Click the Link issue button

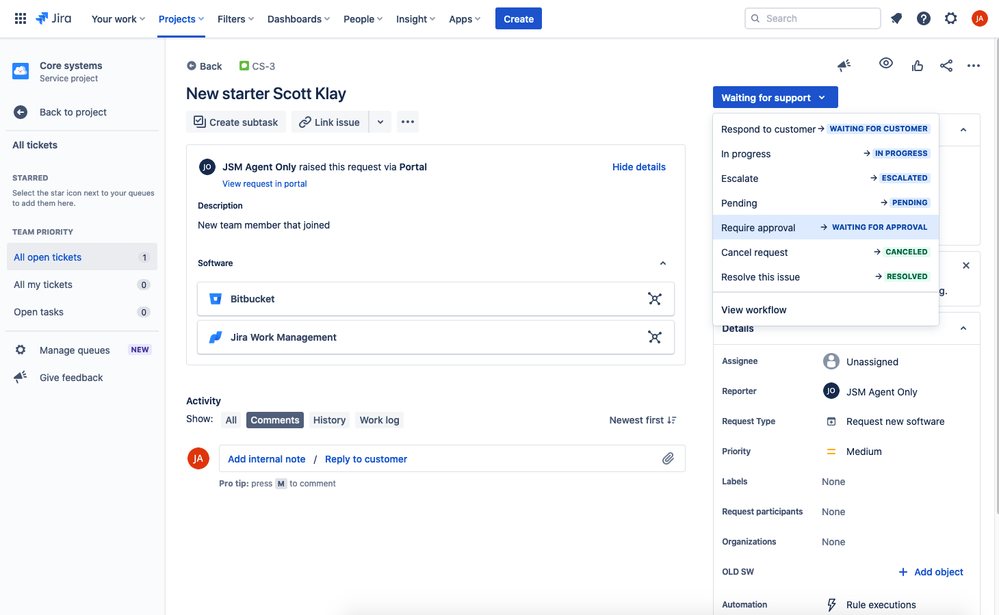click(x=330, y=122)
